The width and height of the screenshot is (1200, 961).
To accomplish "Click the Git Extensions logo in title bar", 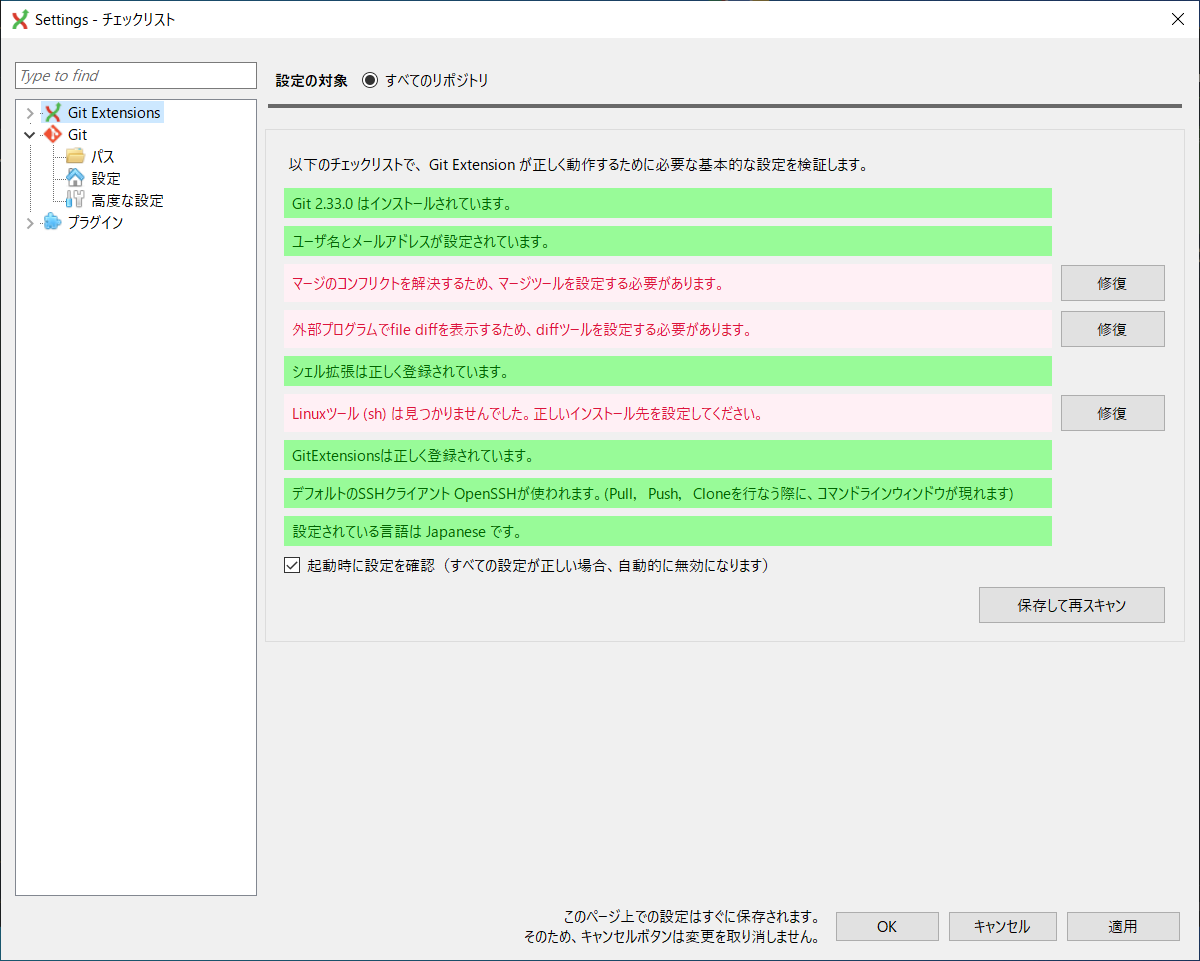I will 19,20.
